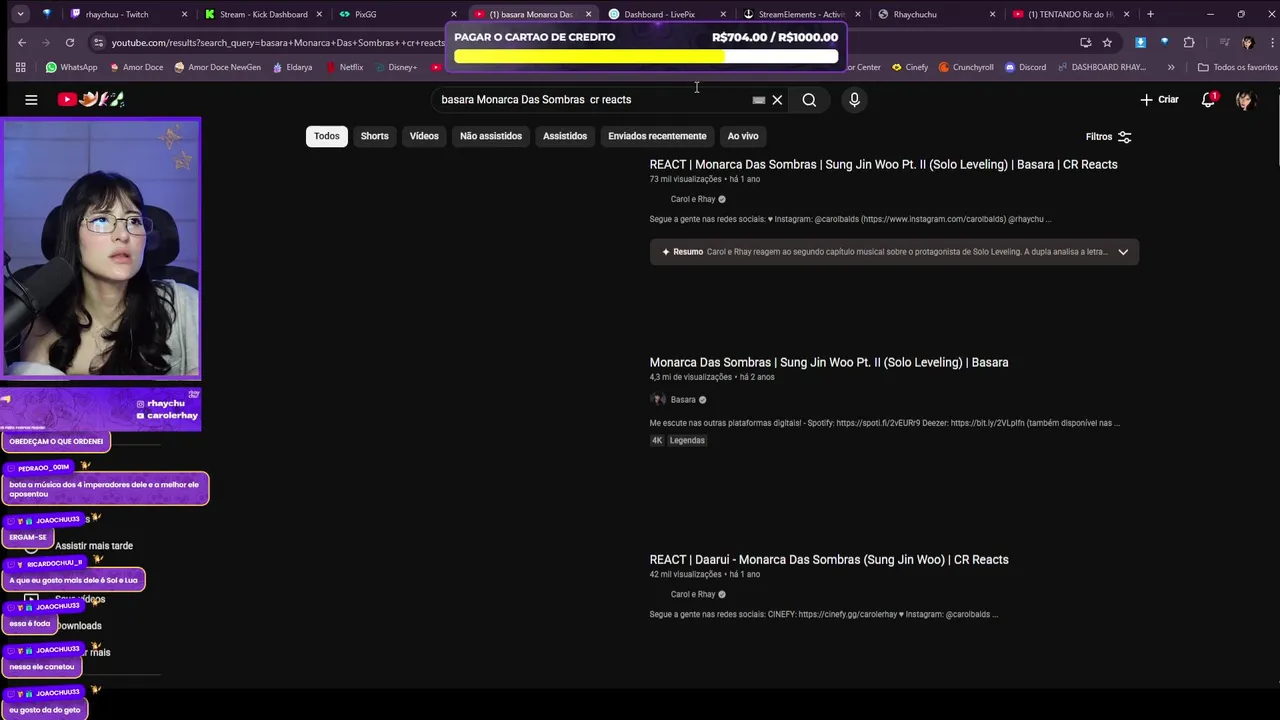Bookmark this page with the star icon
Screen dimensions: 1280x720
[x=1107, y=43]
